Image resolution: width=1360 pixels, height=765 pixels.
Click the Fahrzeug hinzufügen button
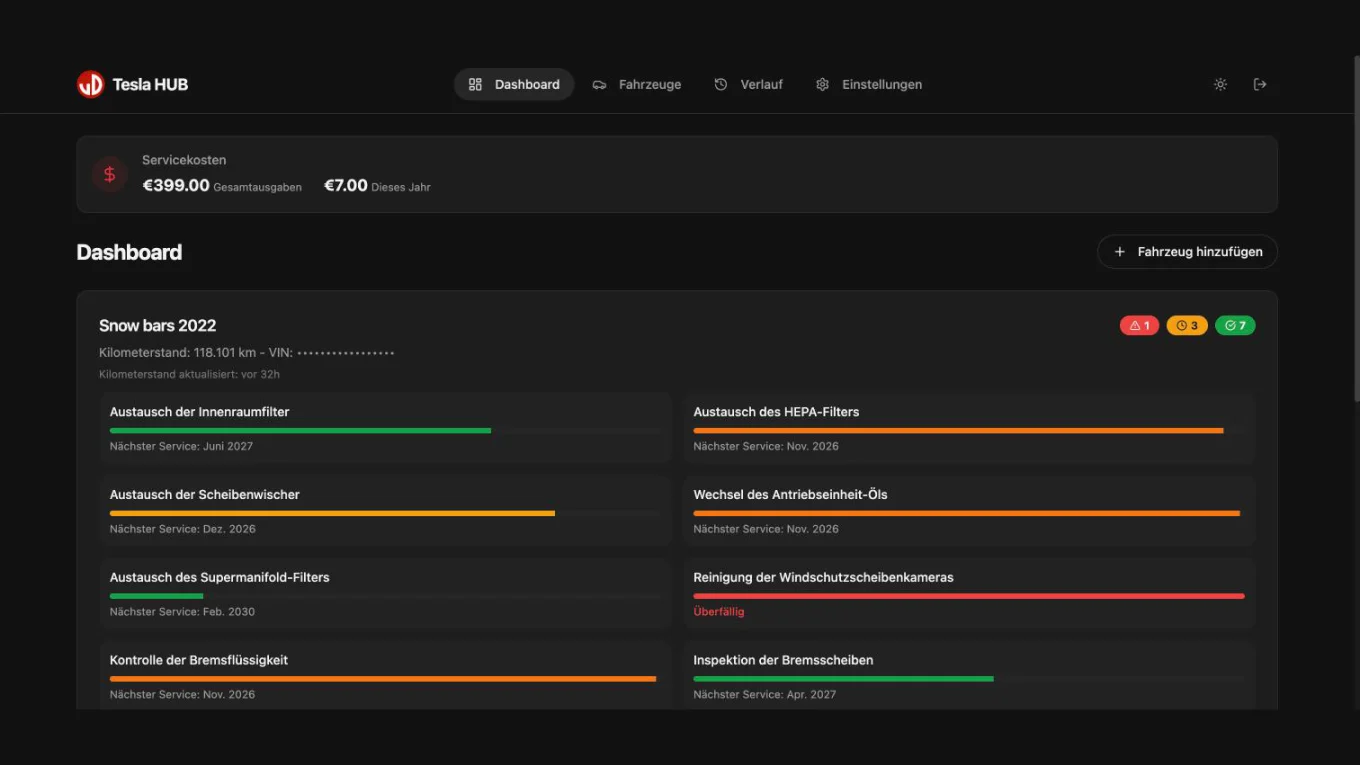click(1187, 252)
